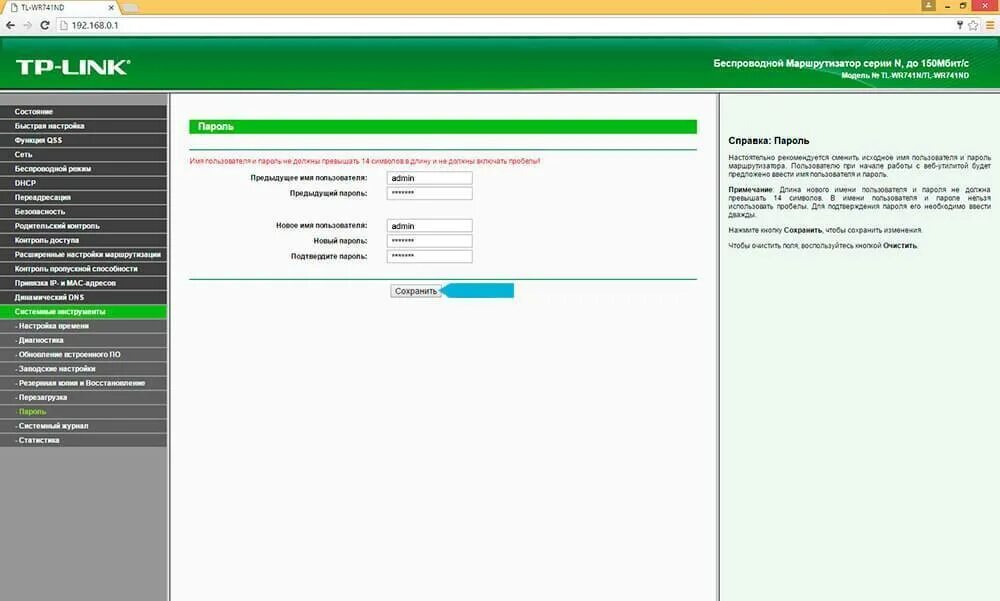Open Статистика submenu

click(x=84, y=440)
